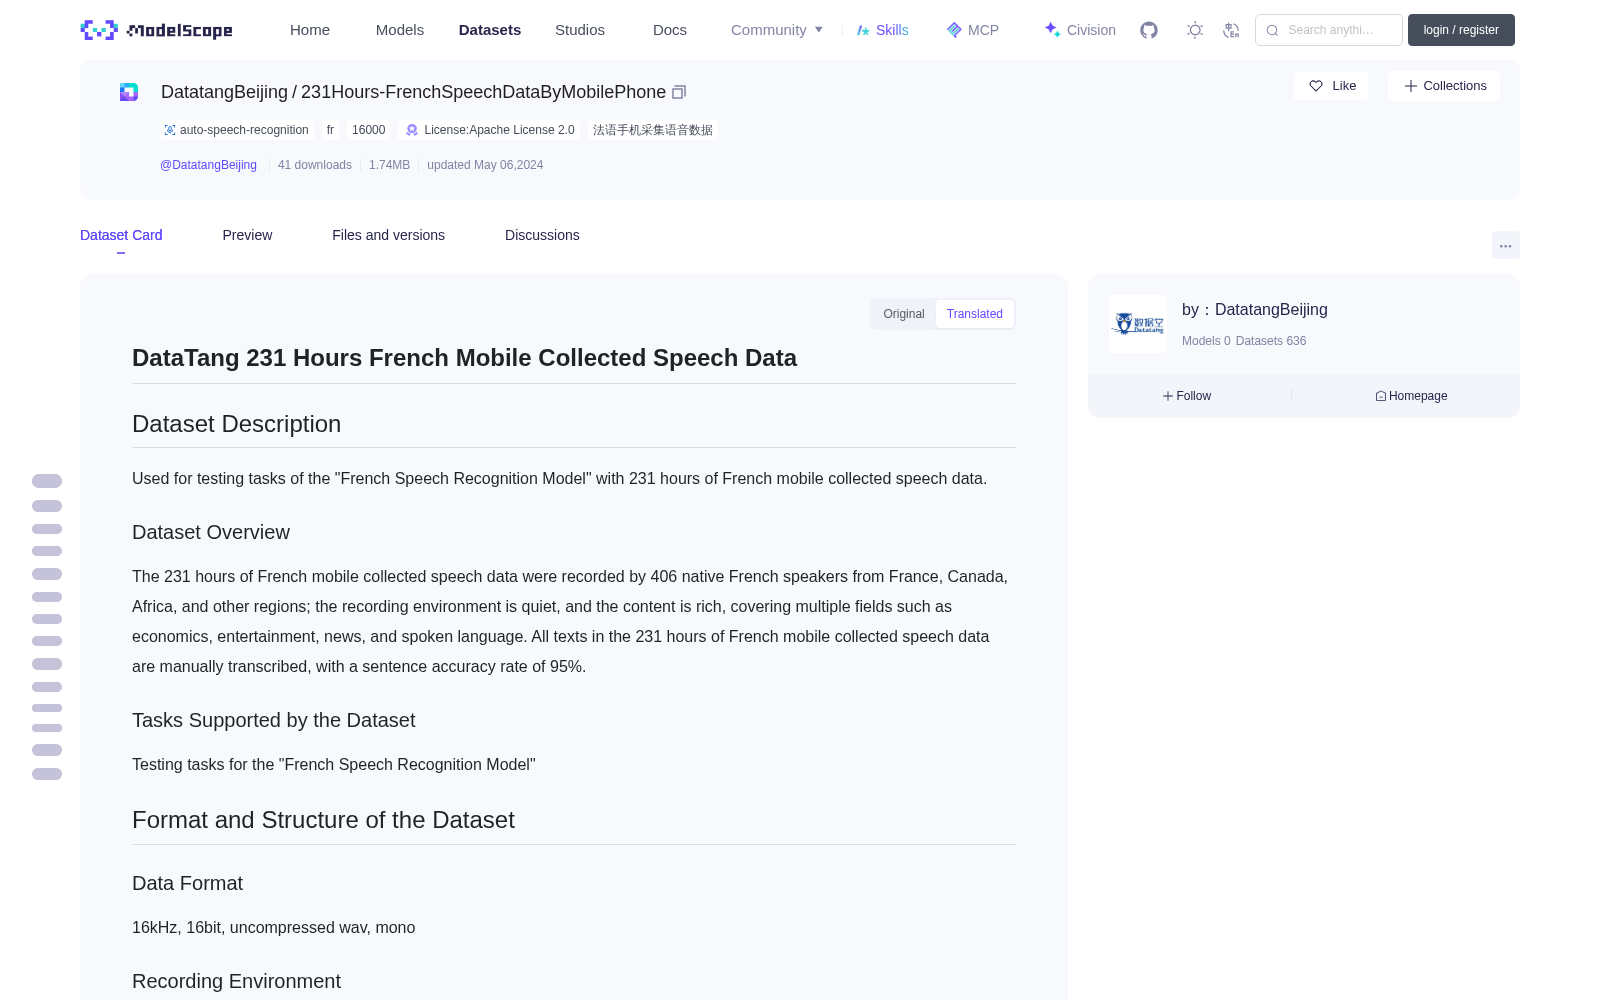Open the Studios nav item

[x=580, y=30]
